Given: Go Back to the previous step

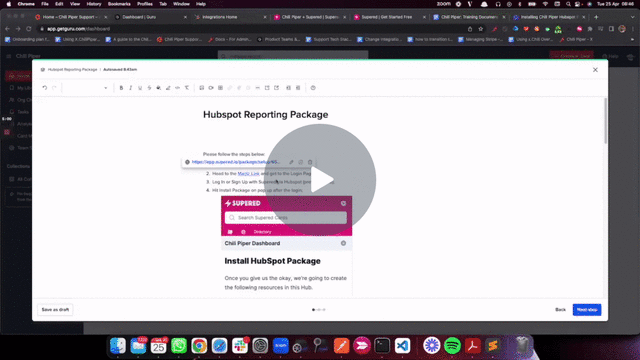Looking at the screenshot, I should (560, 310).
